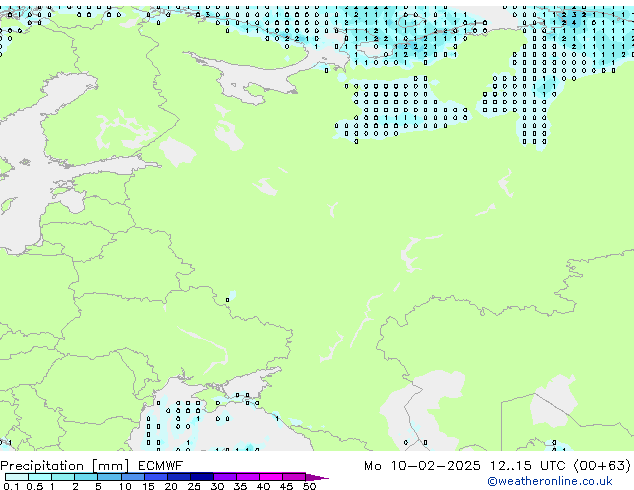Open the weatheronline.co.uk copyright link

549,481
